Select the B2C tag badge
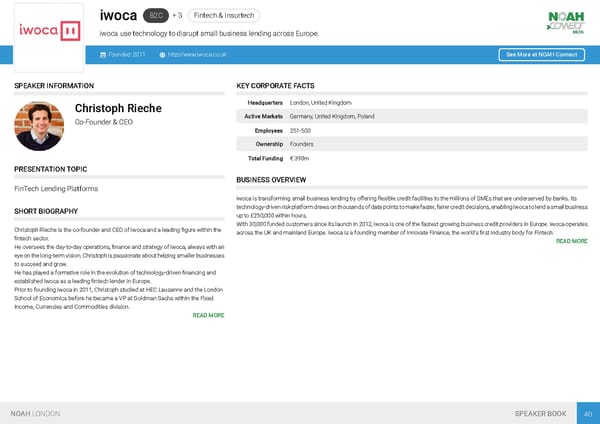 pyautogui.click(x=155, y=16)
